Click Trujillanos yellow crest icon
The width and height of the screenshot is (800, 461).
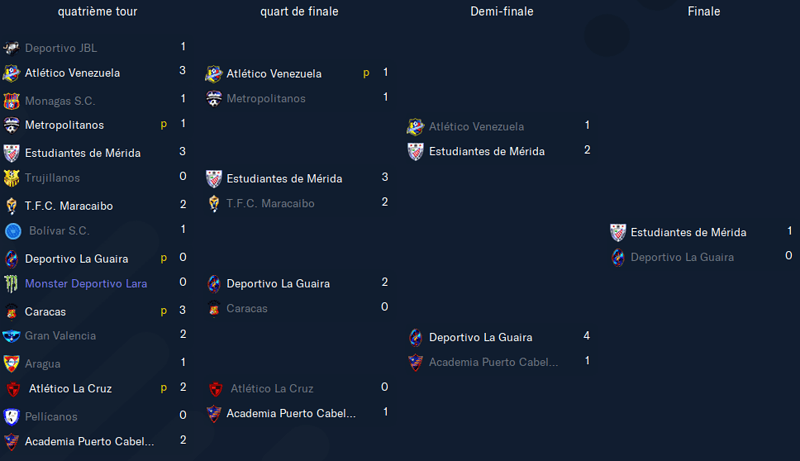click(11, 178)
